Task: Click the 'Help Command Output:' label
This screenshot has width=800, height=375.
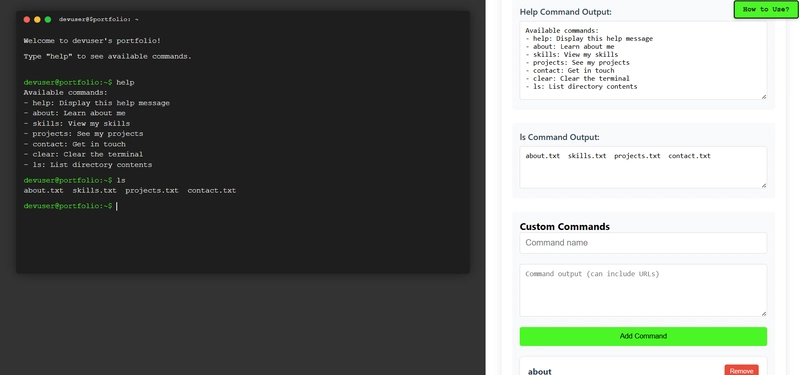Action: pyautogui.click(x=565, y=12)
